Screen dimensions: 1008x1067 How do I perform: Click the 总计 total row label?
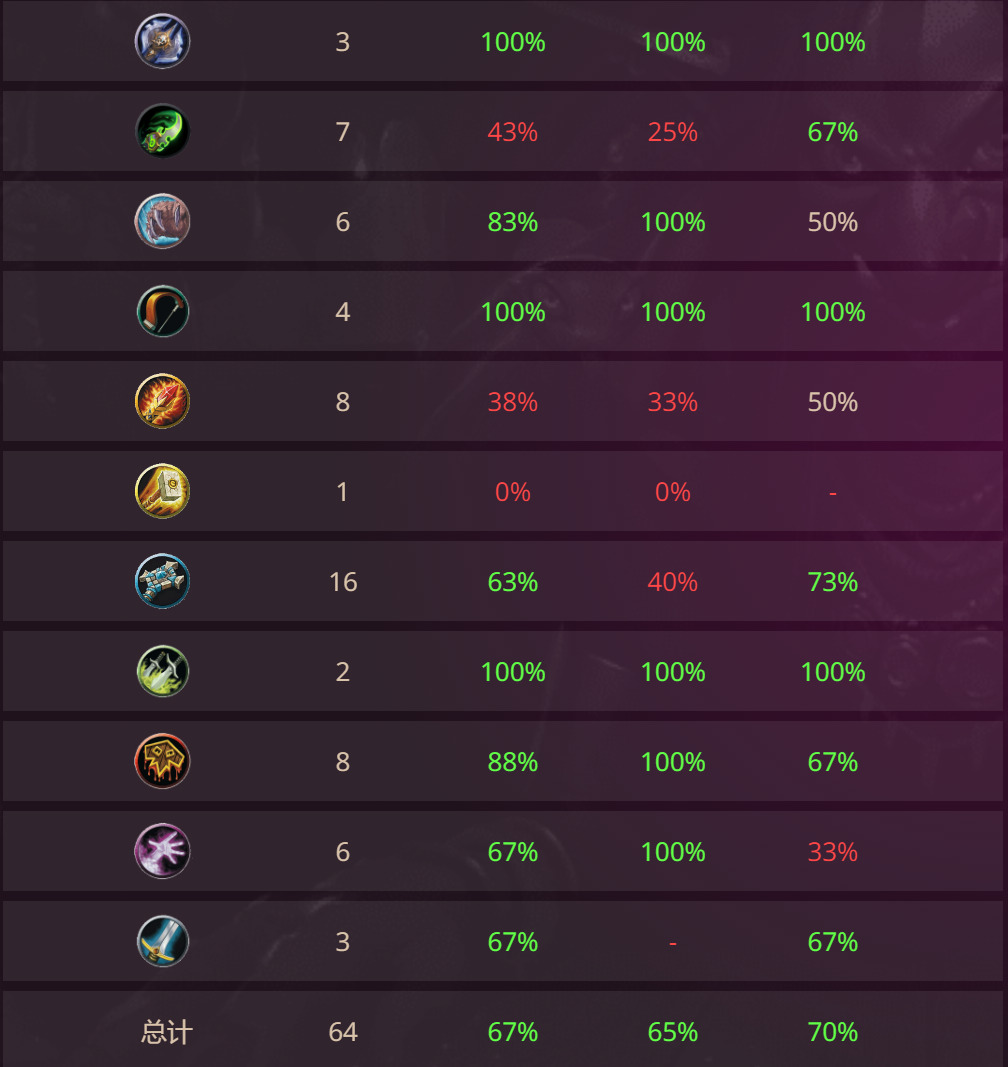[167, 1032]
